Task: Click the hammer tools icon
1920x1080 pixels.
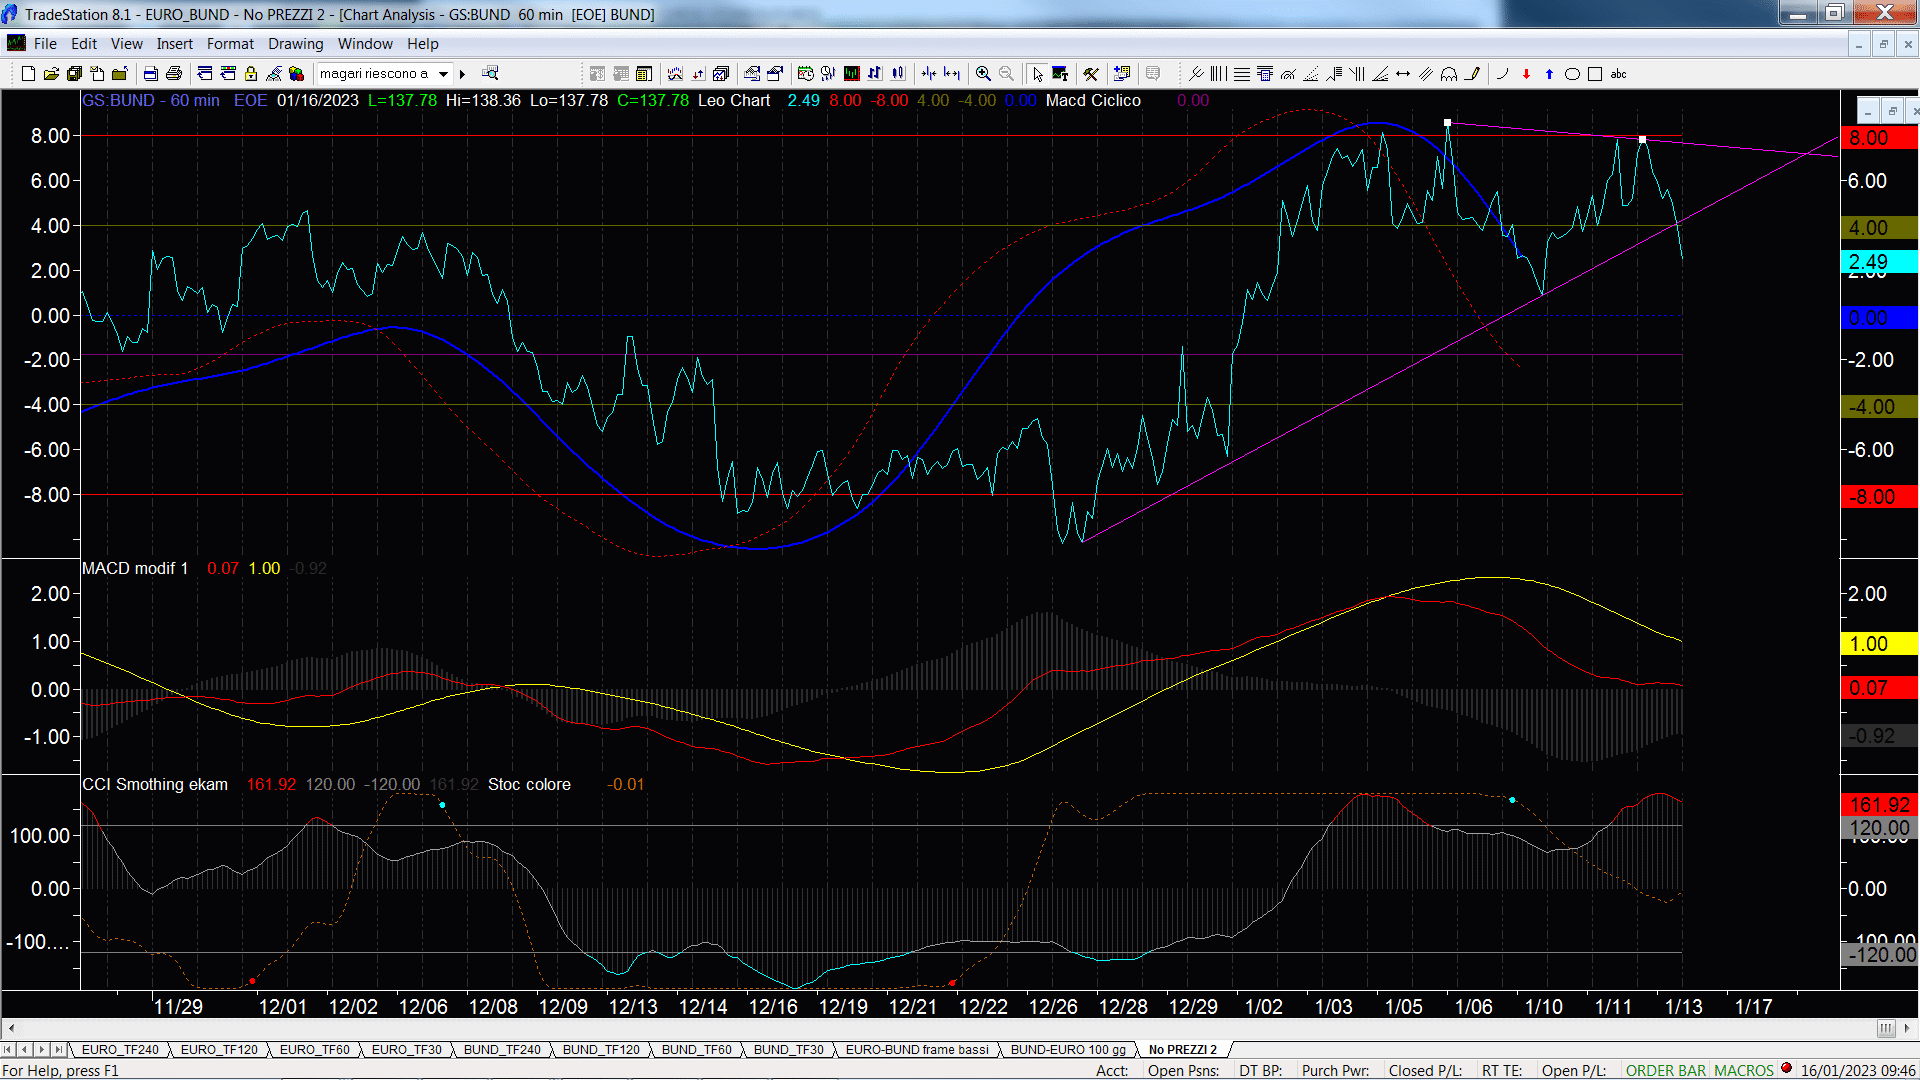Action: [1091, 74]
